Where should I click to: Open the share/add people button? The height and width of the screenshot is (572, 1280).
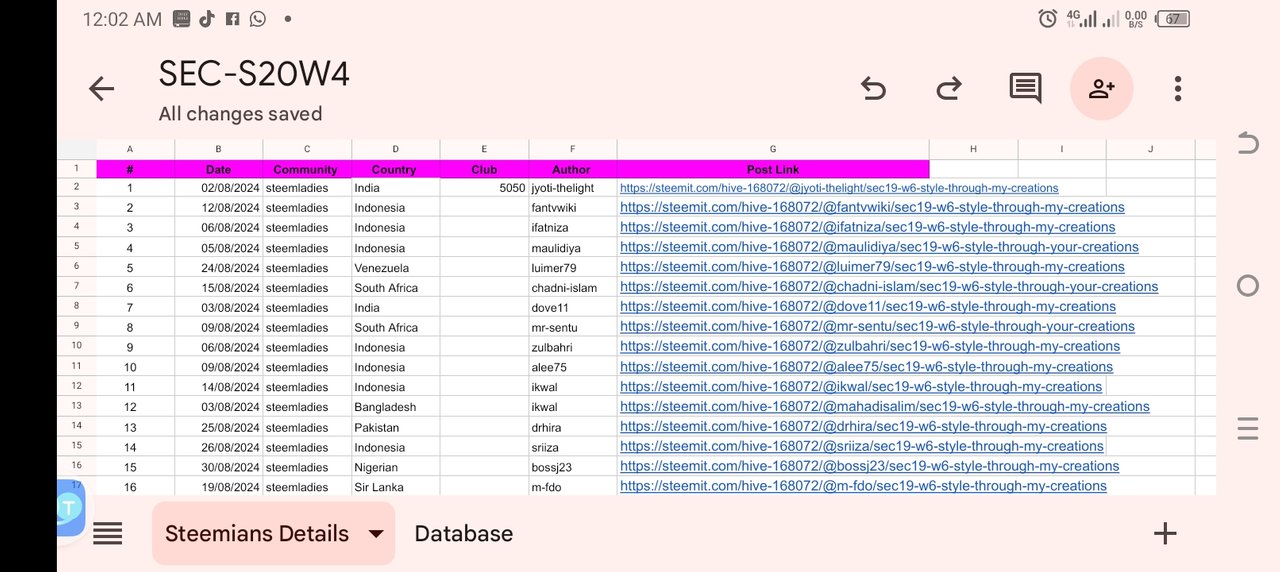coord(1101,89)
